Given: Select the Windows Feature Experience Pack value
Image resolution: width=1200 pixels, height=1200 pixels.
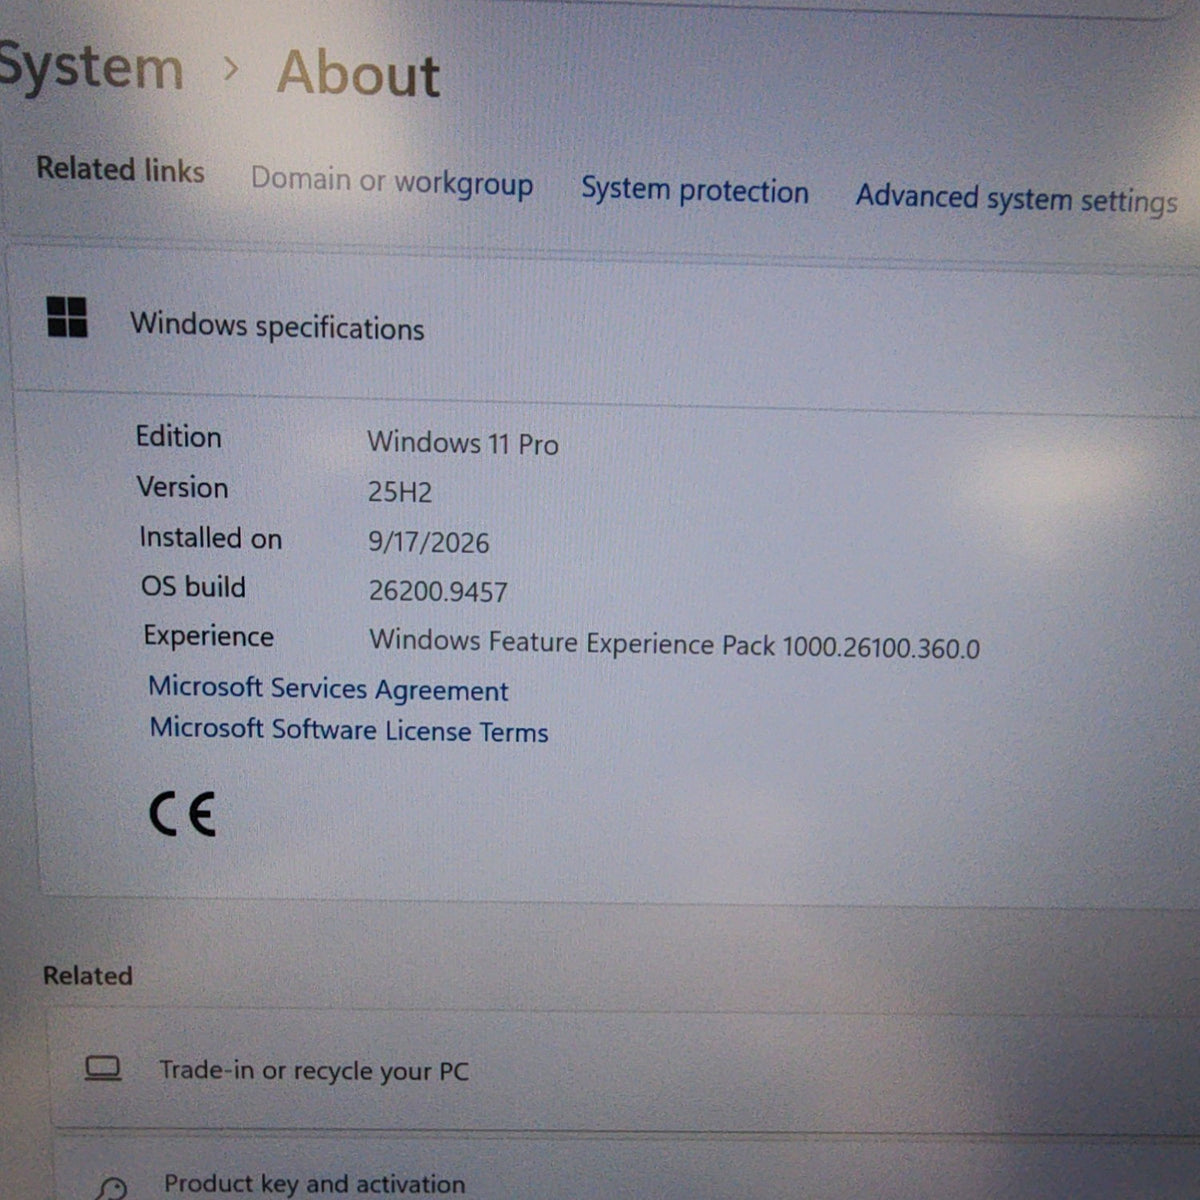Looking at the screenshot, I should coord(674,644).
